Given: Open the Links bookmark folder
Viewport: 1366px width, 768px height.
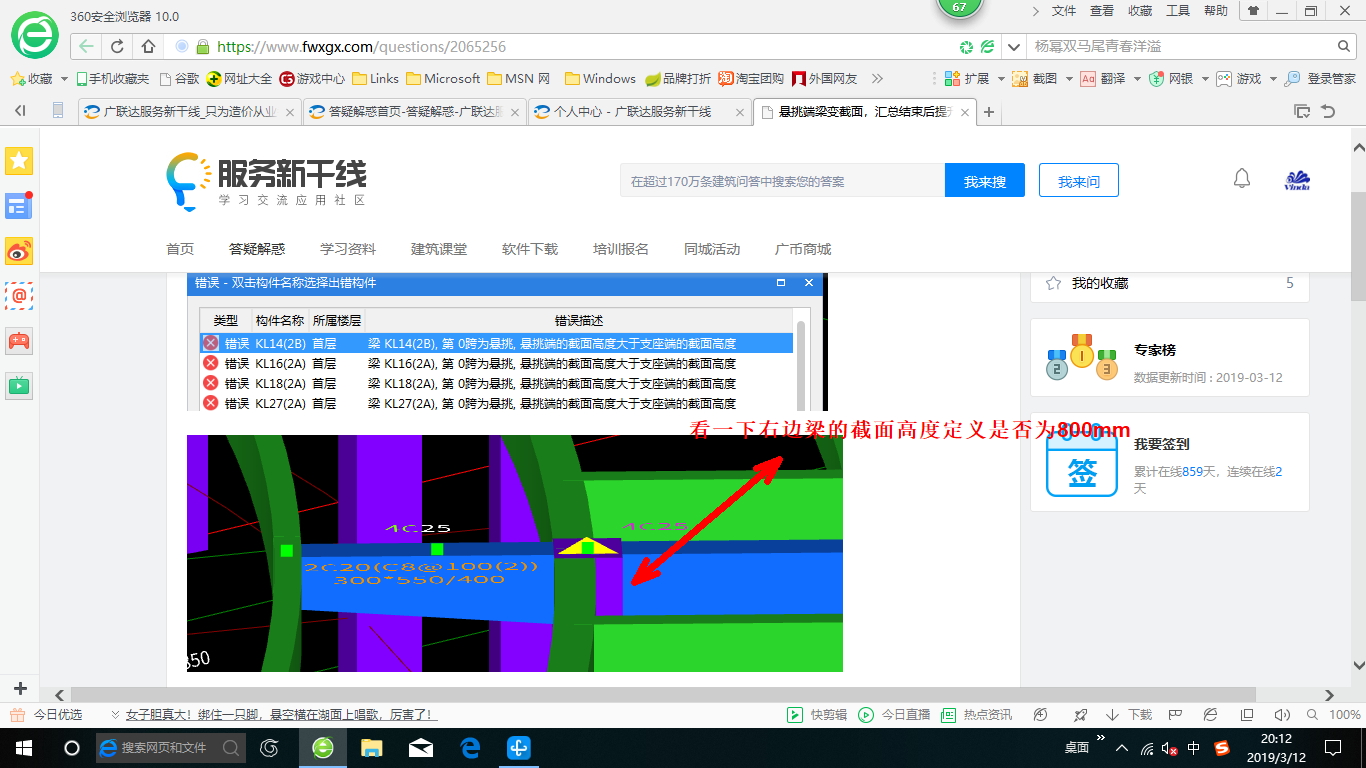Looking at the screenshot, I should [x=375, y=78].
